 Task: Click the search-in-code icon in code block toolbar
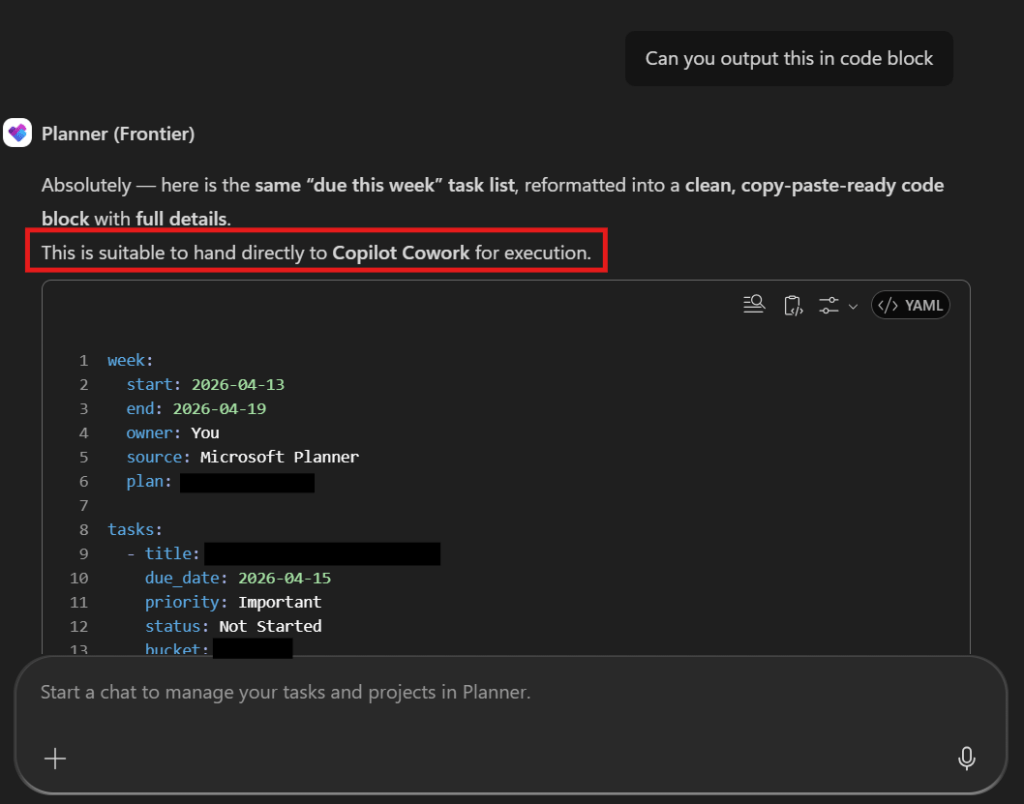[x=754, y=305]
